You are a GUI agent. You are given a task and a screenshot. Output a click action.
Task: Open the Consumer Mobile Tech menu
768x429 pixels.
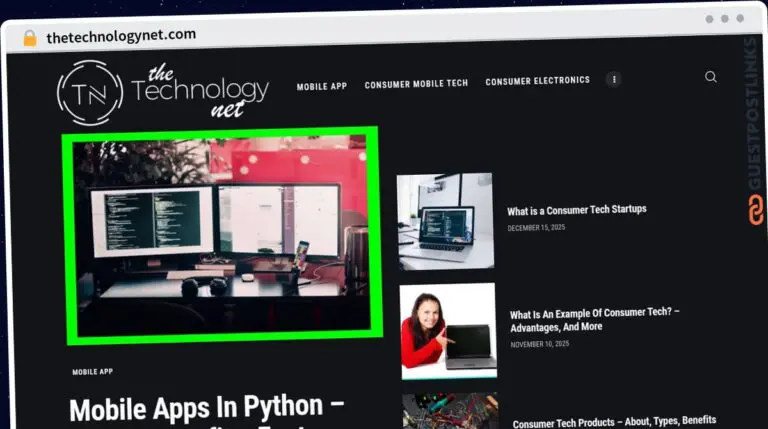[416, 84]
